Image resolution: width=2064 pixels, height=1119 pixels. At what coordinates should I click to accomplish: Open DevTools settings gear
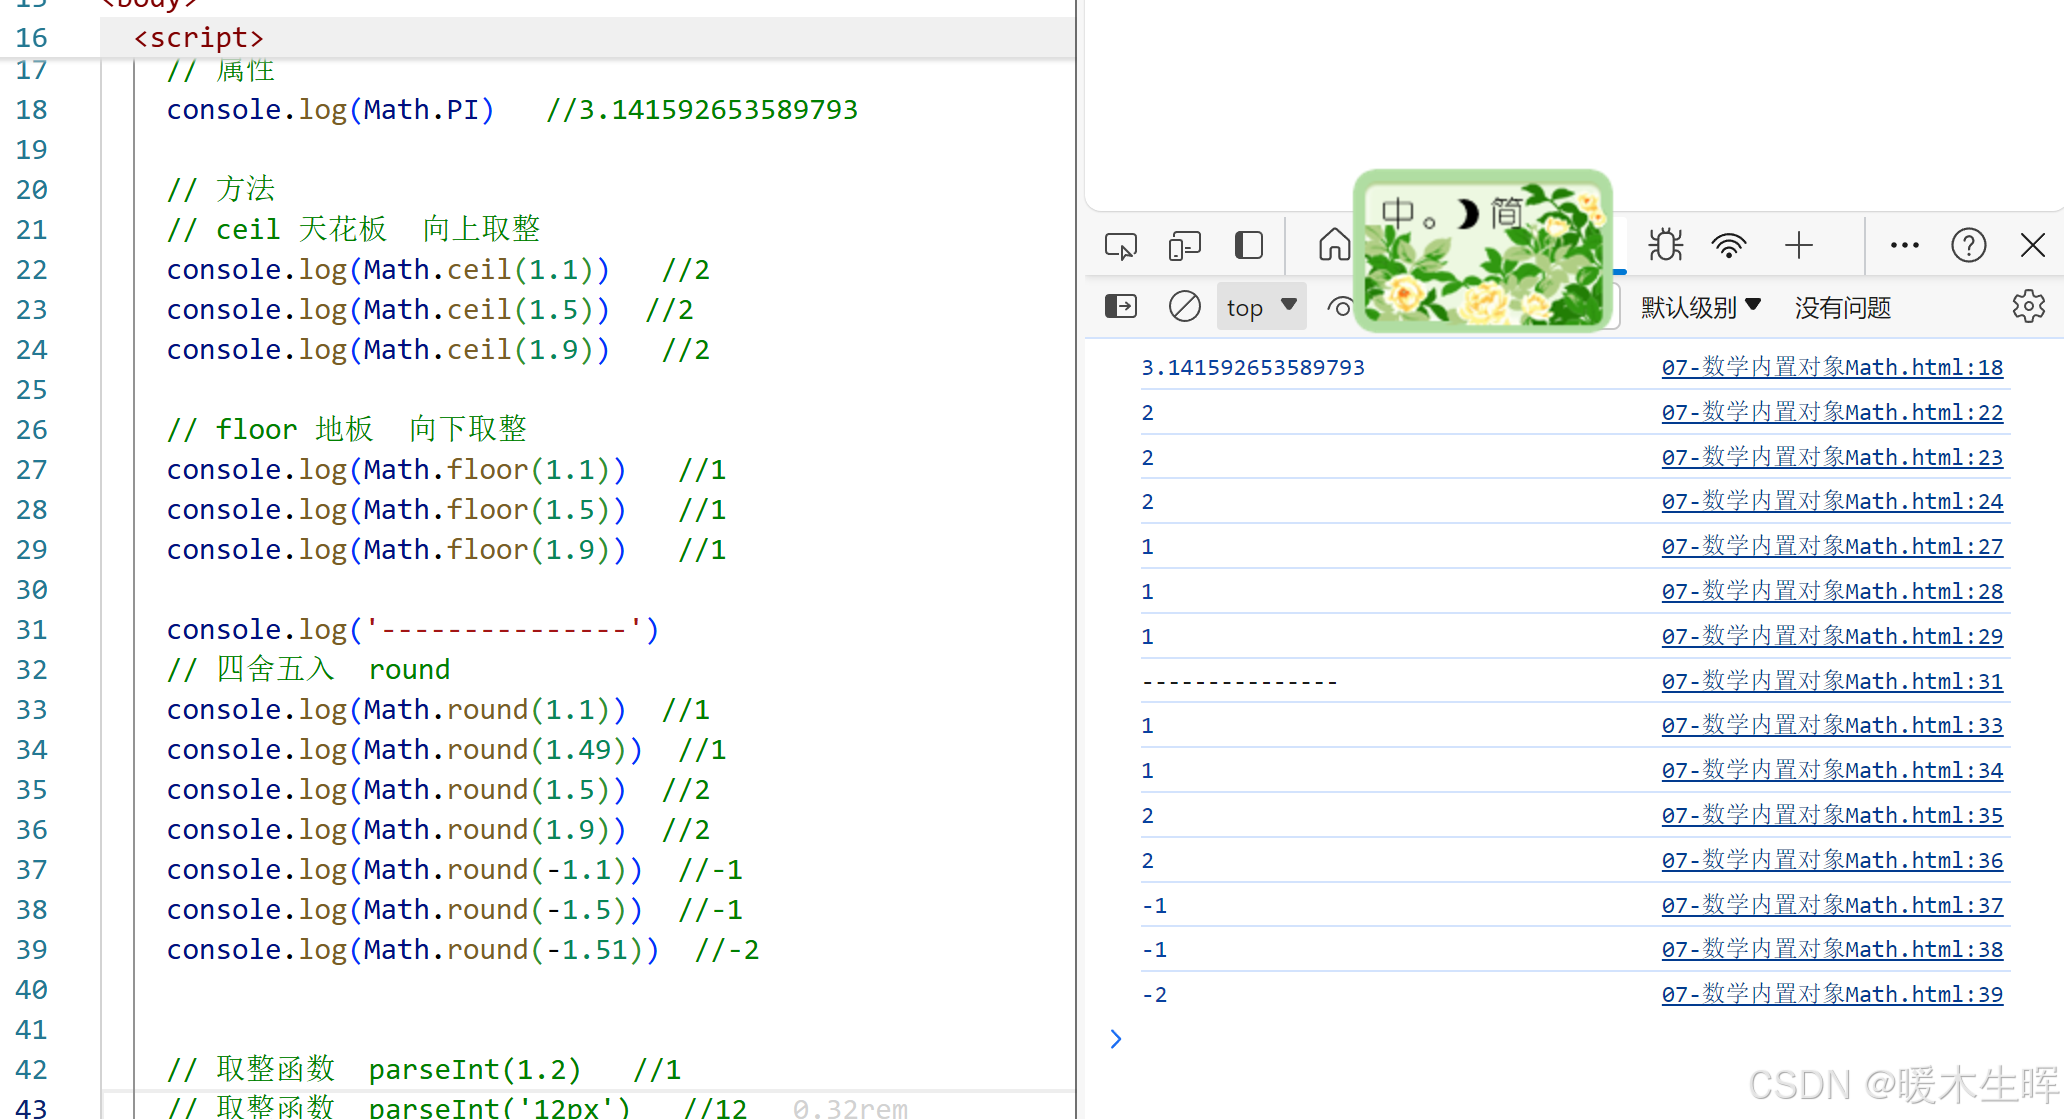click(2029, 306)
